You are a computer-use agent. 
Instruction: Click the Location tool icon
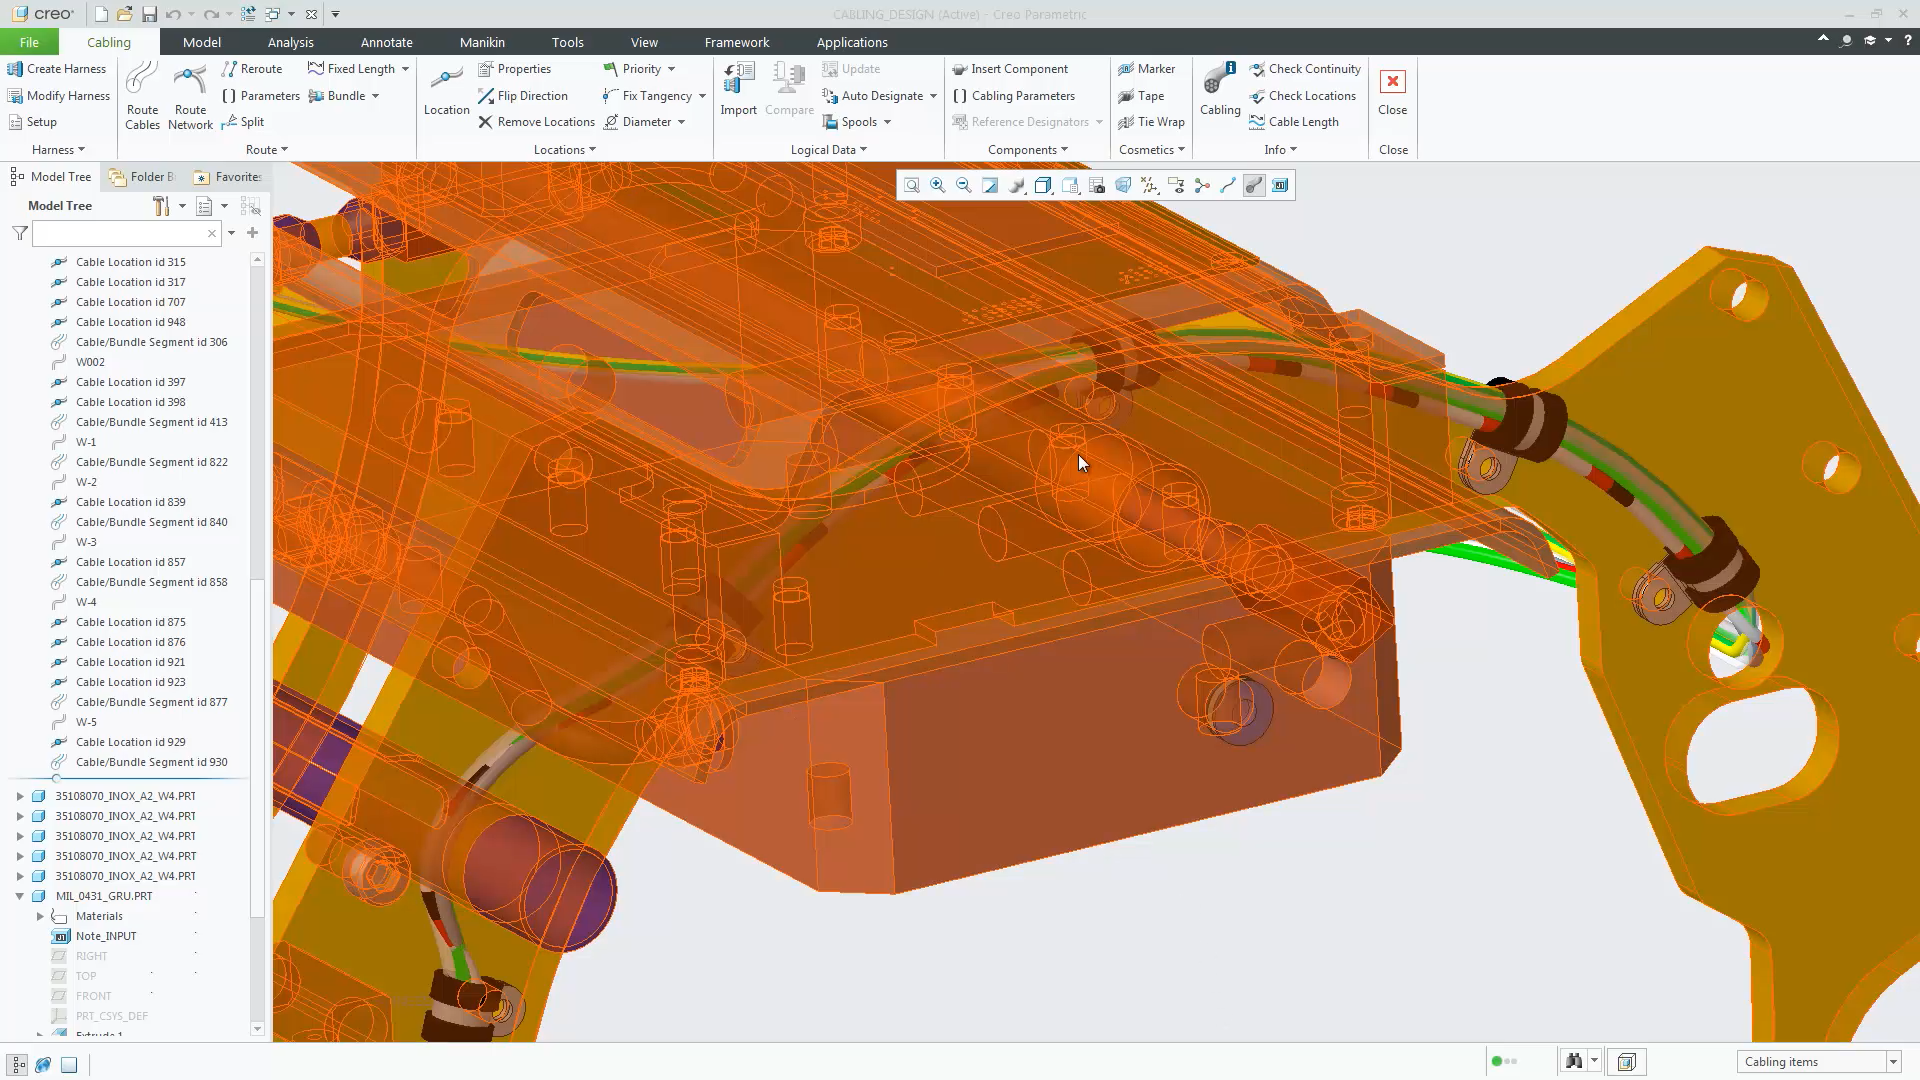[x=446, y=90]
